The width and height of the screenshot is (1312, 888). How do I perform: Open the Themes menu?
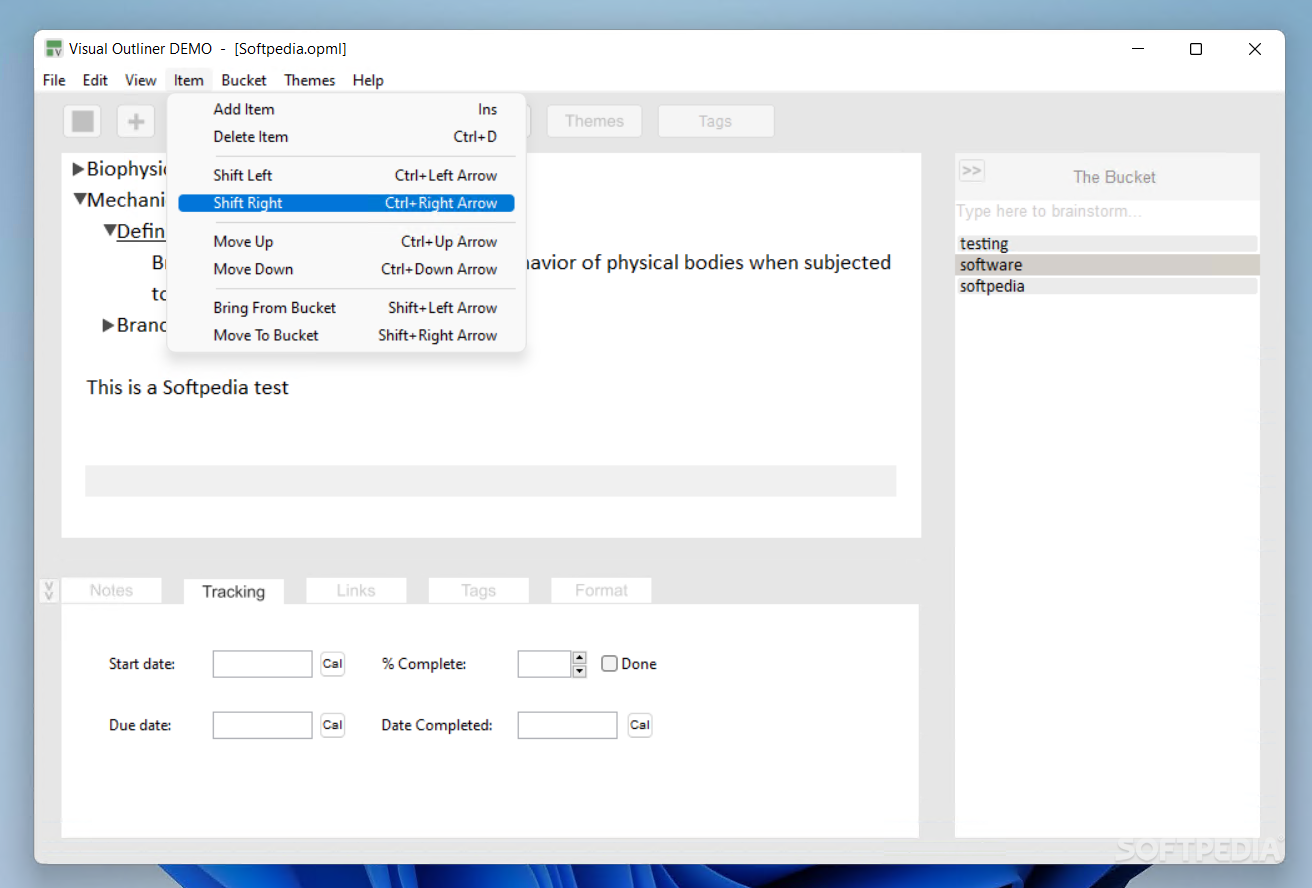pyautogui.click(x=310, y=80)
